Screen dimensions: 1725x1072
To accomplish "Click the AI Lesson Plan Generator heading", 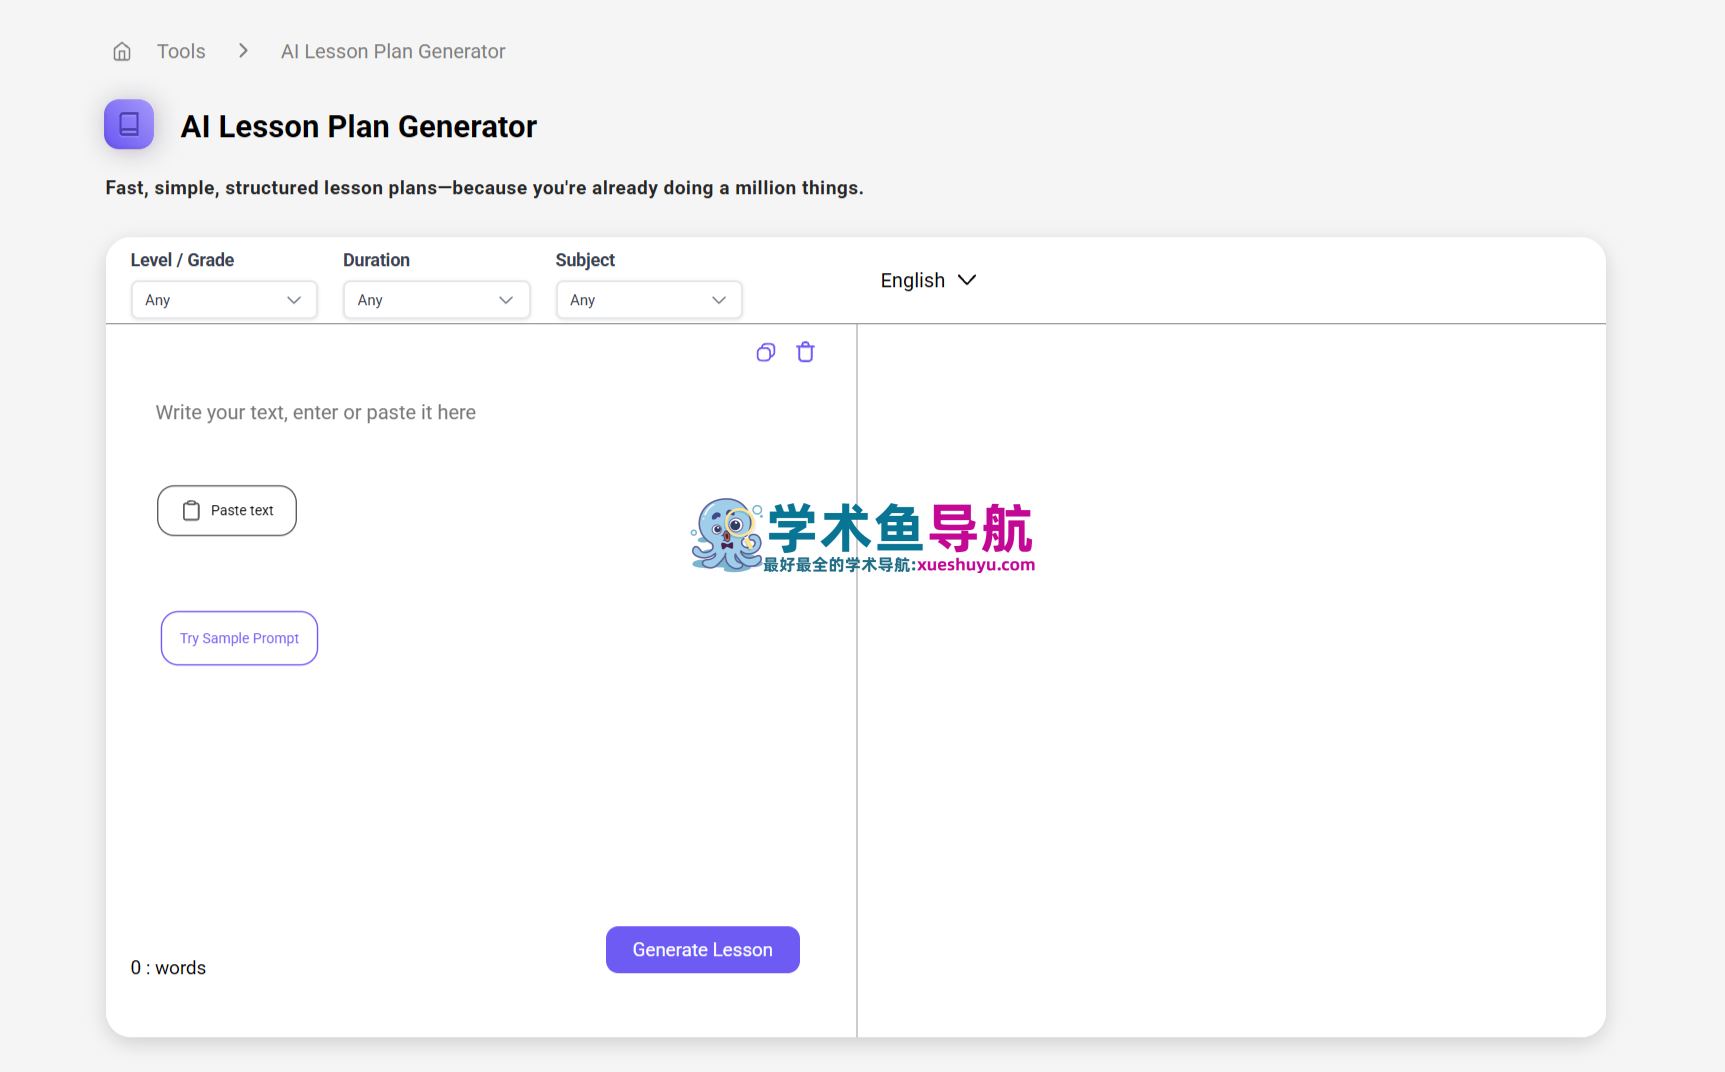I will [x=358, y=127].
